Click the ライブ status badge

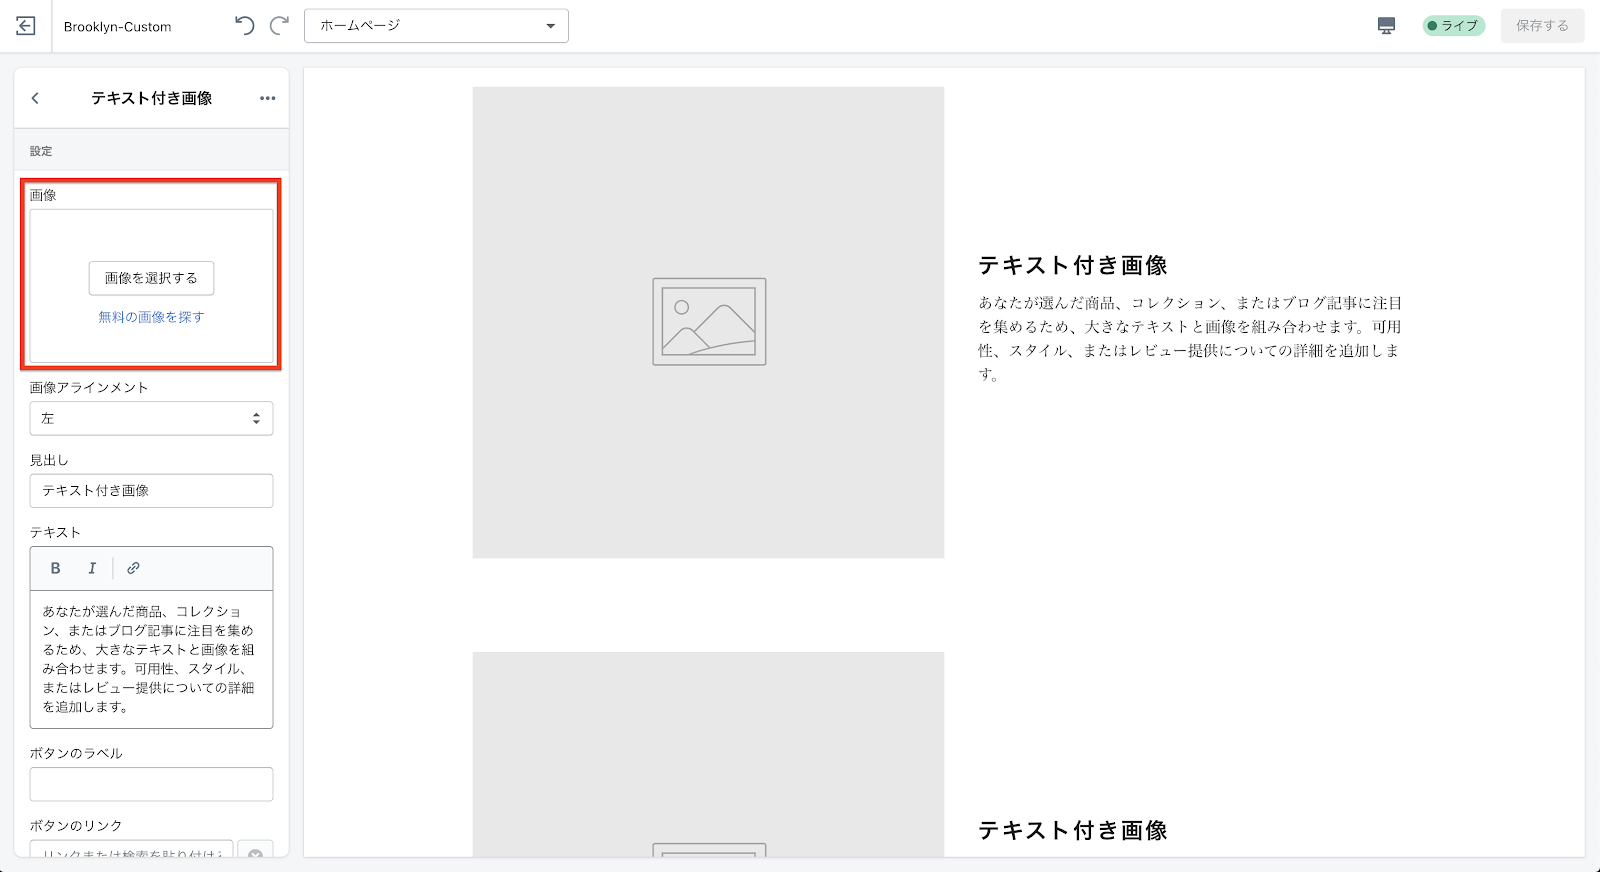[1453, 26]
